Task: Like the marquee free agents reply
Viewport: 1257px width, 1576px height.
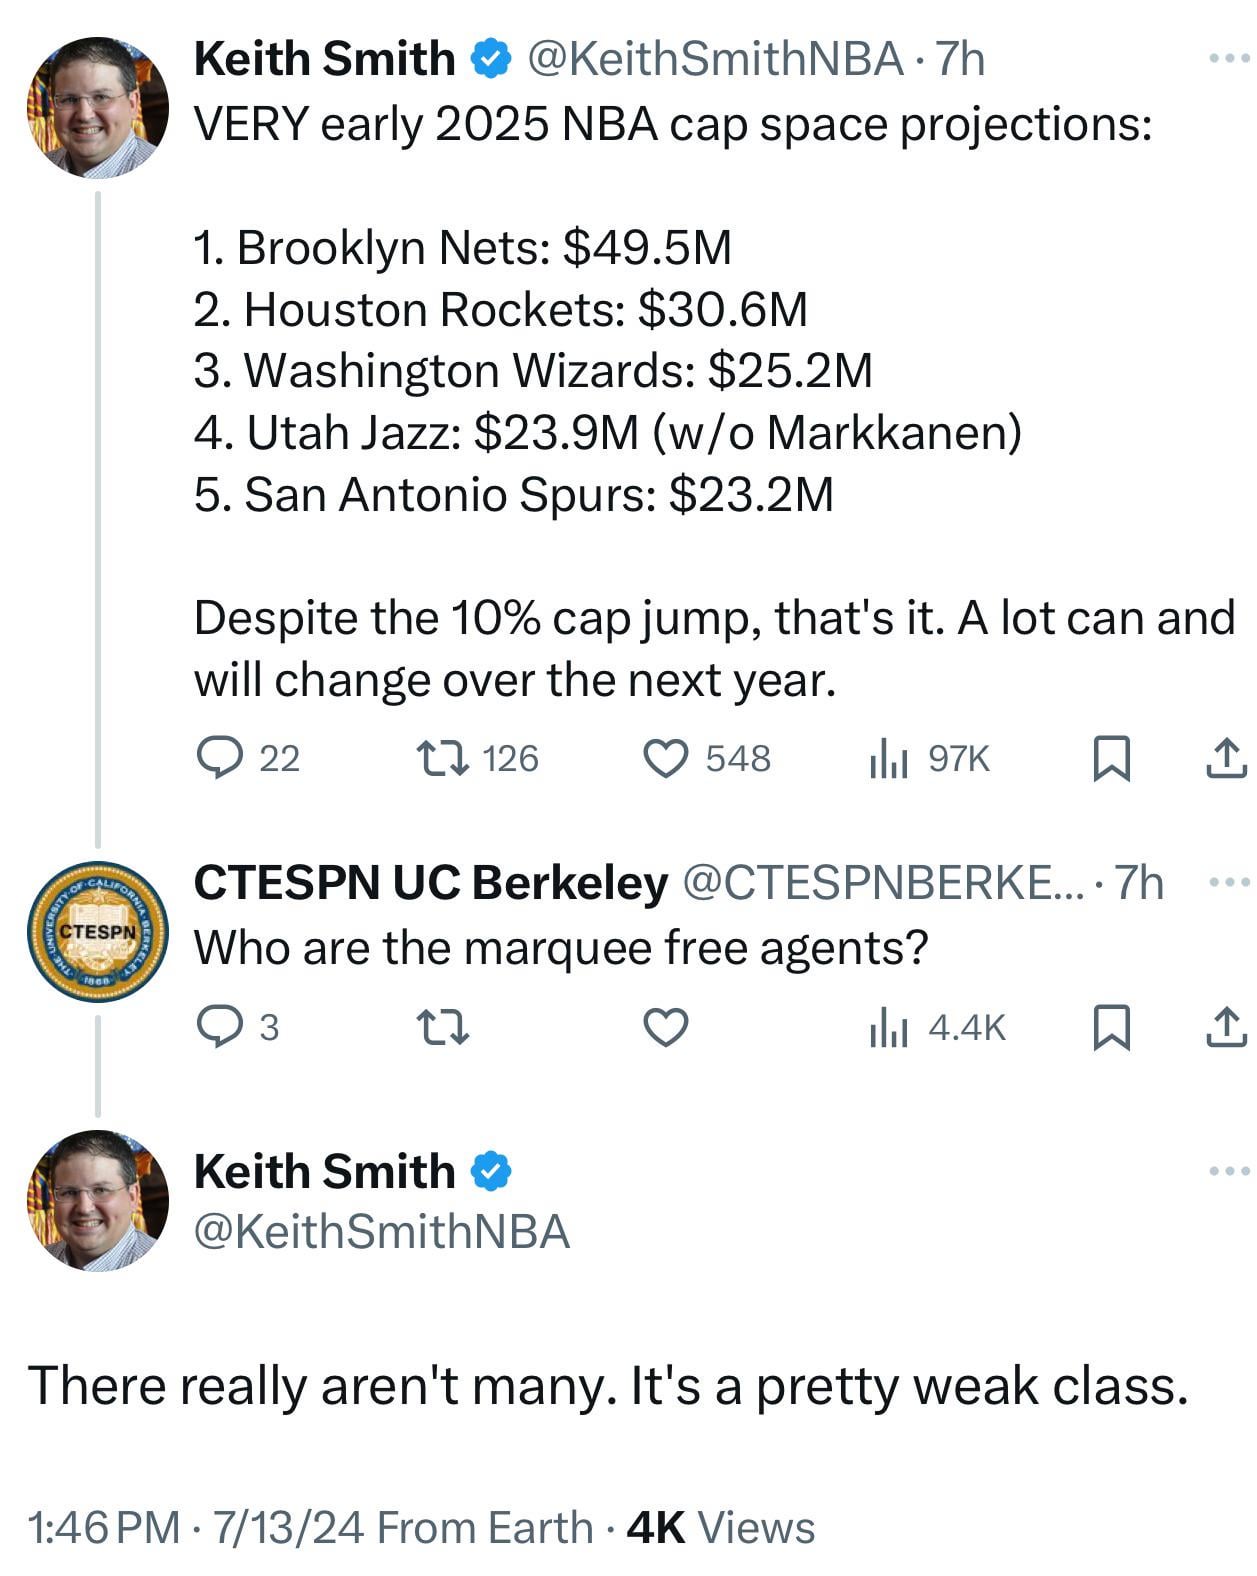Action: (x=664, y=1027)
